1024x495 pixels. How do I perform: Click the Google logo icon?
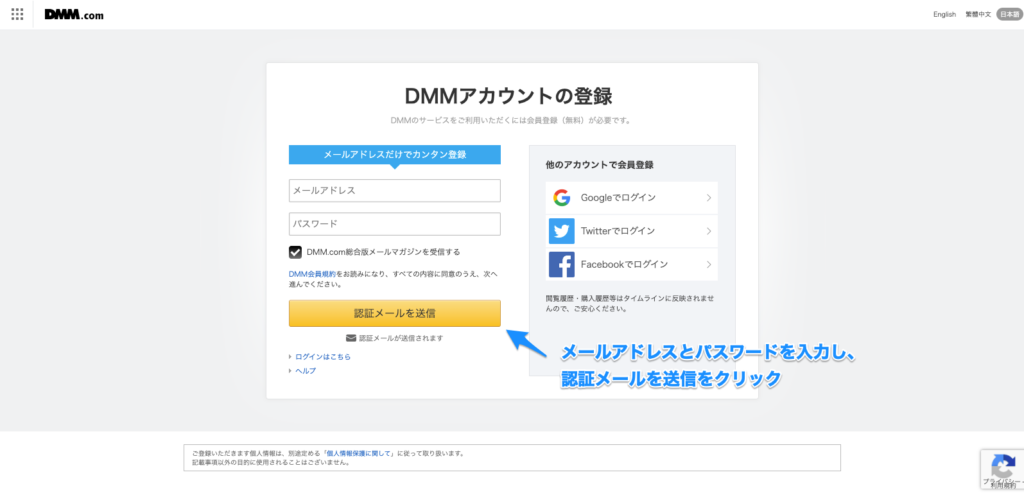[561, 197]
